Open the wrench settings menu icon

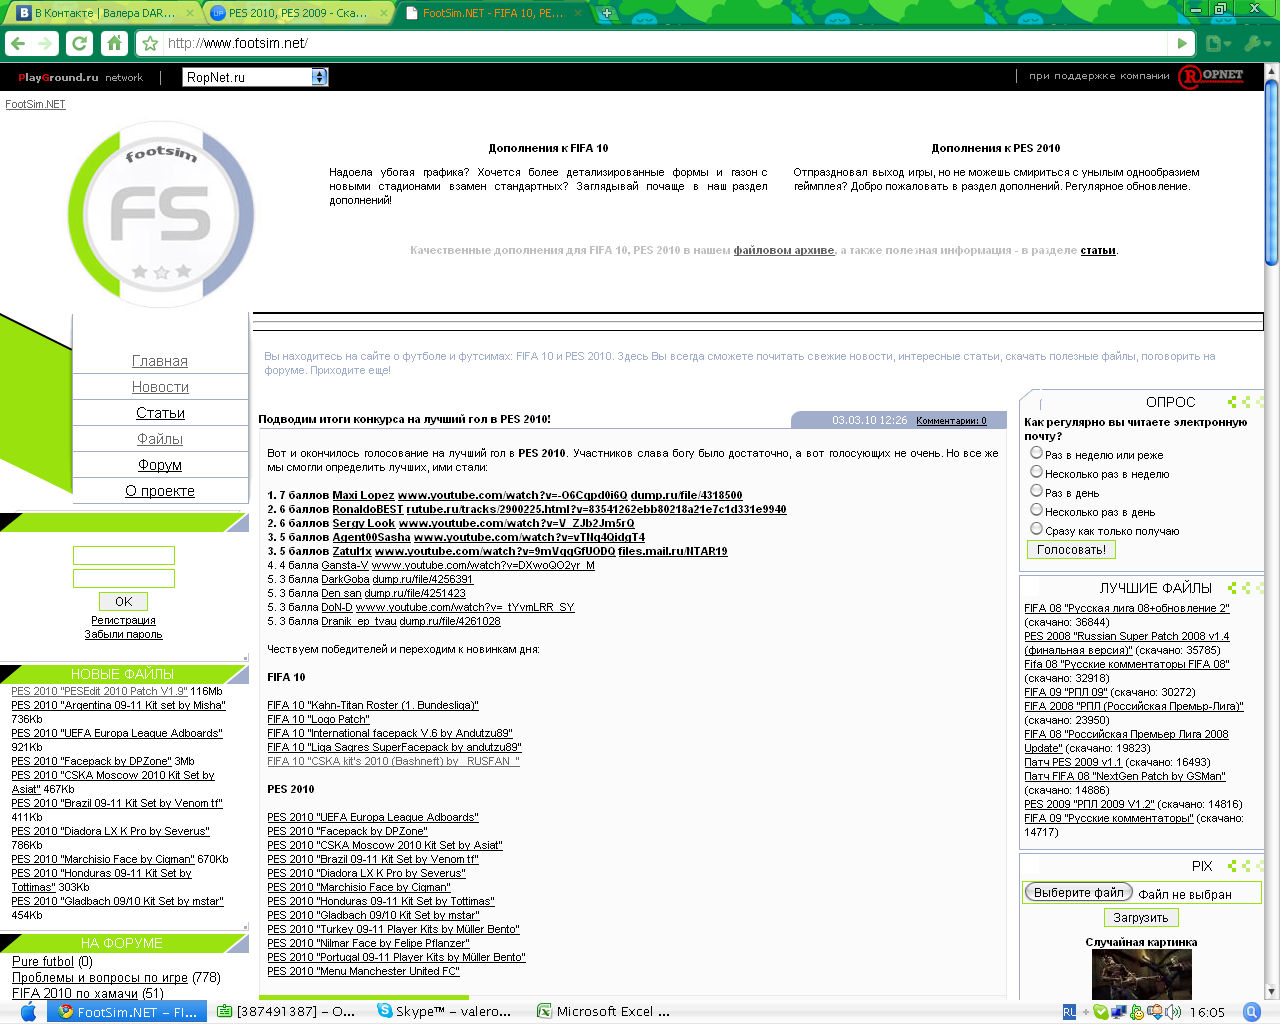1254,43
